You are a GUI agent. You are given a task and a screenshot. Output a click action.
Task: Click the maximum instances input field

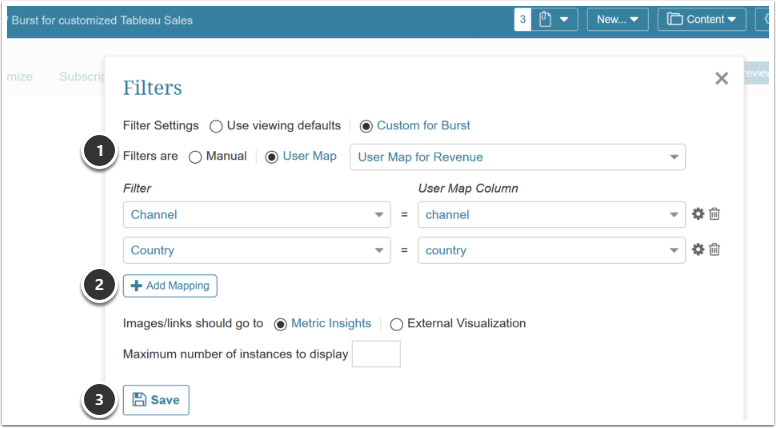(376, 354)
